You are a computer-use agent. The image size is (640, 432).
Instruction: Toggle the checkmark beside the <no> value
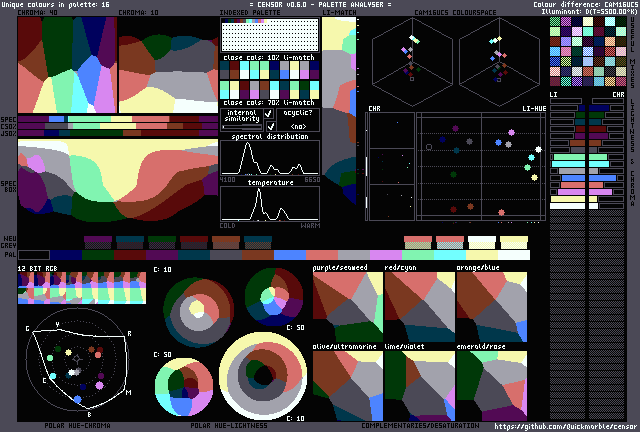coord(270,126)
